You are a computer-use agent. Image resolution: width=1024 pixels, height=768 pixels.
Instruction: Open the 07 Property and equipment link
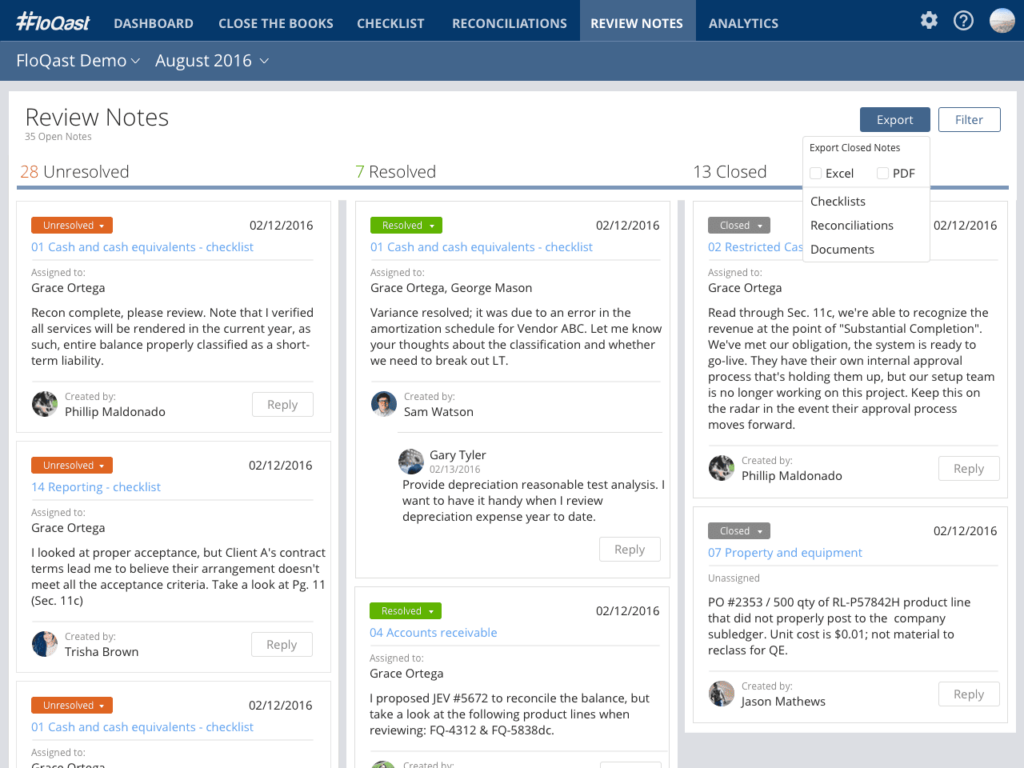point(785,552)
